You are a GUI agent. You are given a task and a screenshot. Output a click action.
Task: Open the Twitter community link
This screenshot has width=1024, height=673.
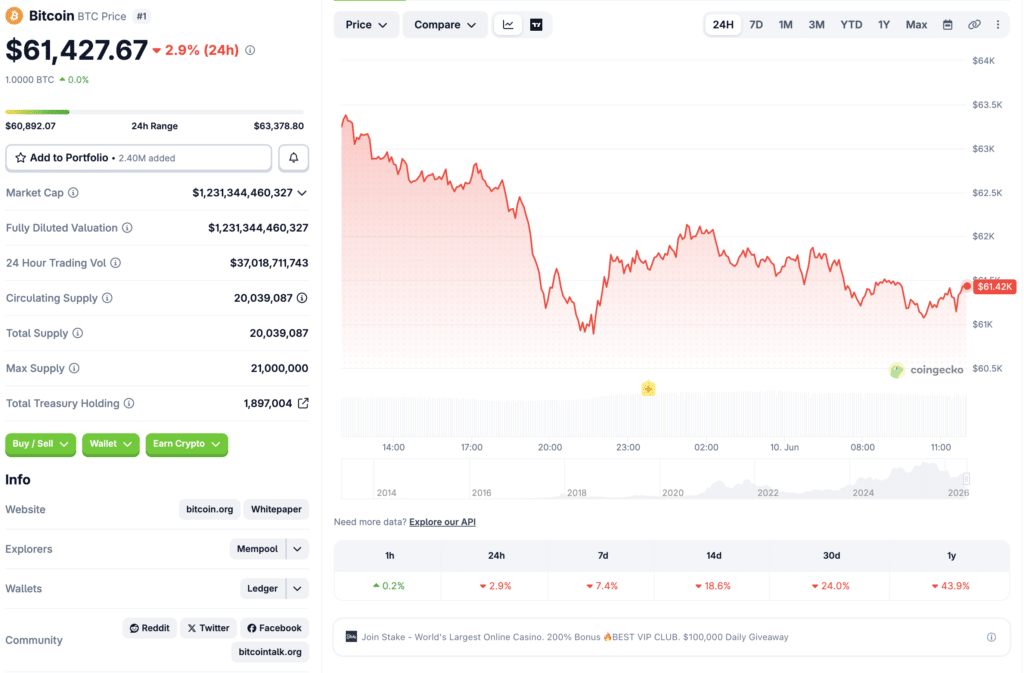click(208, 628)
